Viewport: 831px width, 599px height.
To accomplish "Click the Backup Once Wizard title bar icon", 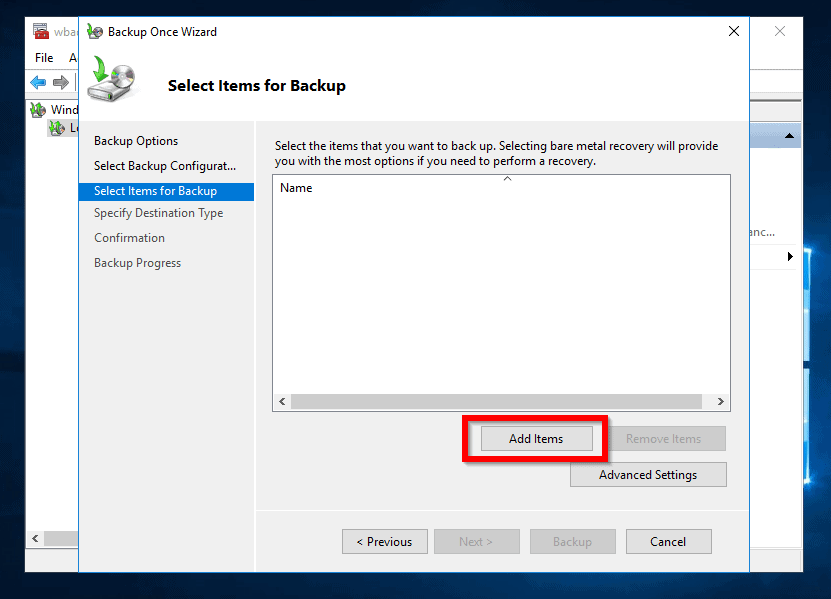I will pyautogui.click(x=95, y=31).
